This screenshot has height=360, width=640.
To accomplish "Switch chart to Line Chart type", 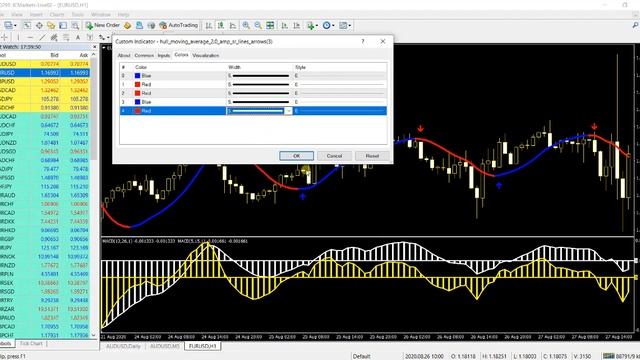I will [x=233, y=25].
